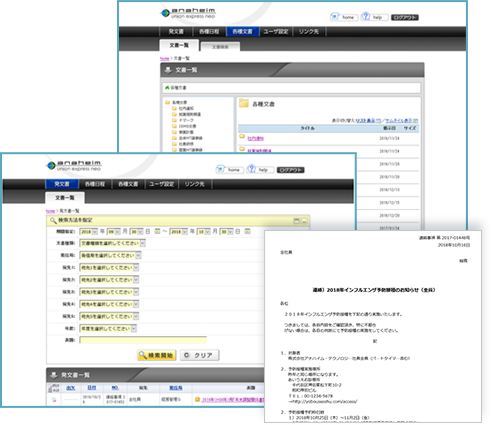Click ログアウト in the back window
The width and height of the screenshot is (491, 425).
405,17
